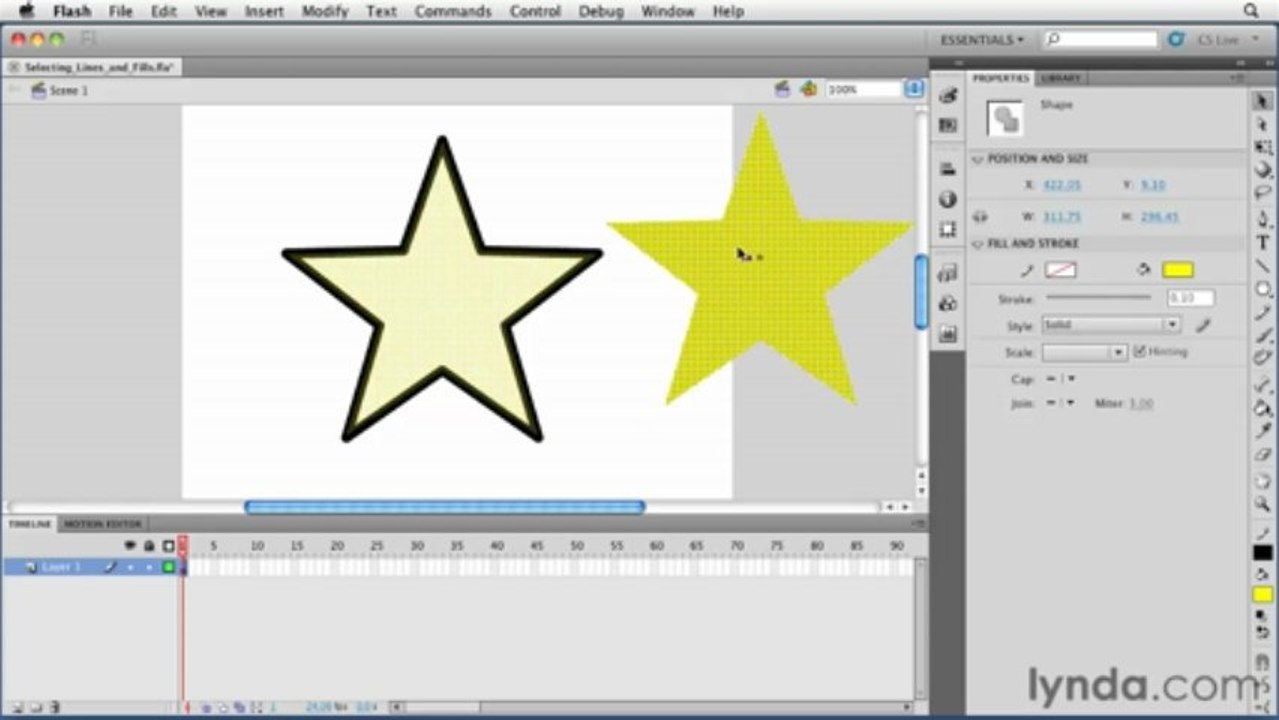
Task: Toggle lock width and height link
Action: (981, 216)
